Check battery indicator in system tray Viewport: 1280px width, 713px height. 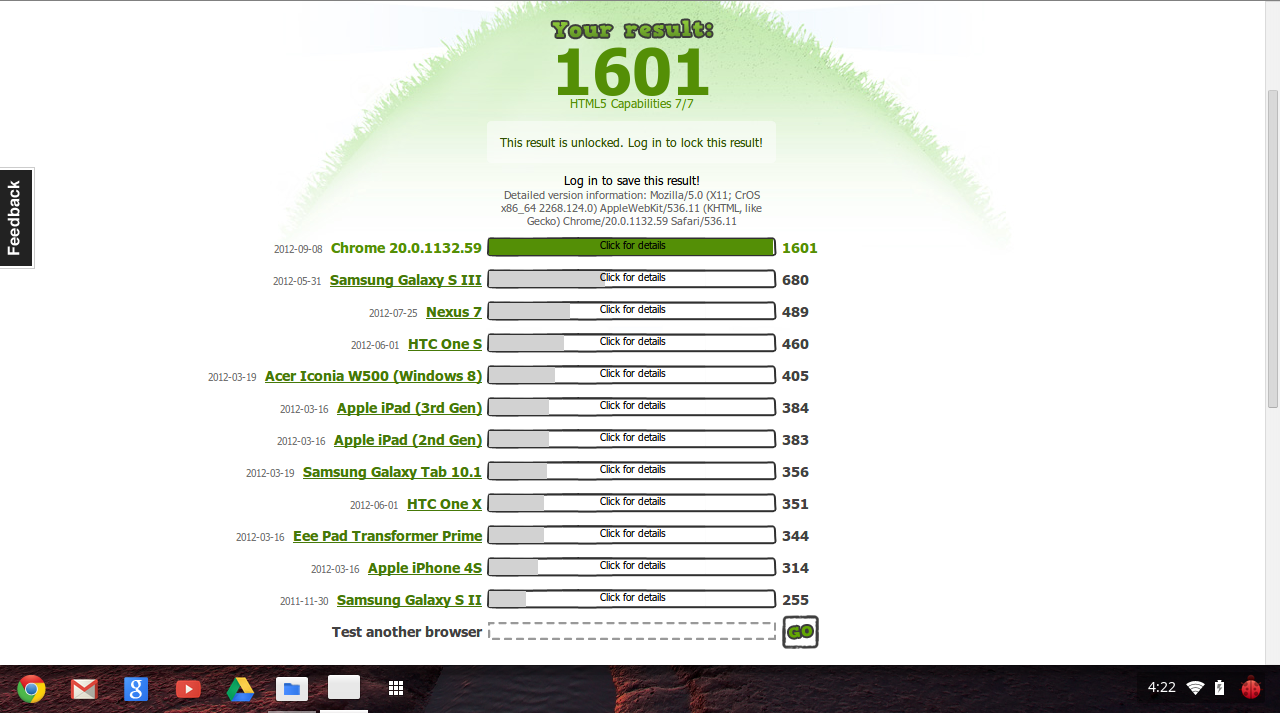tap(1219, 688)
